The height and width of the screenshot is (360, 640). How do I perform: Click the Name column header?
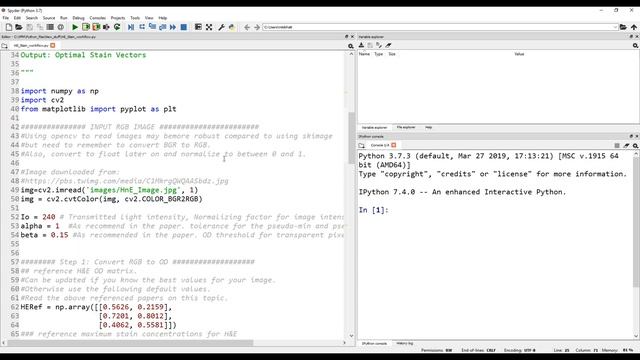click(x=364, y=54)
